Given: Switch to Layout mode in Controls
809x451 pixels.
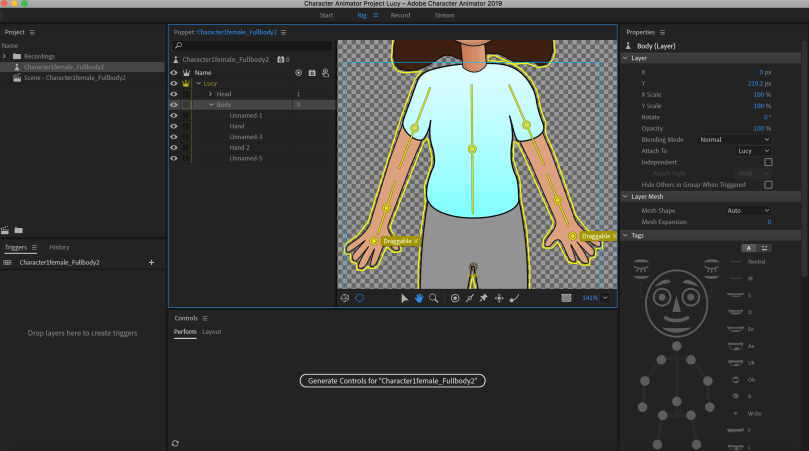Looking at the screenshot, I should 212,331.
